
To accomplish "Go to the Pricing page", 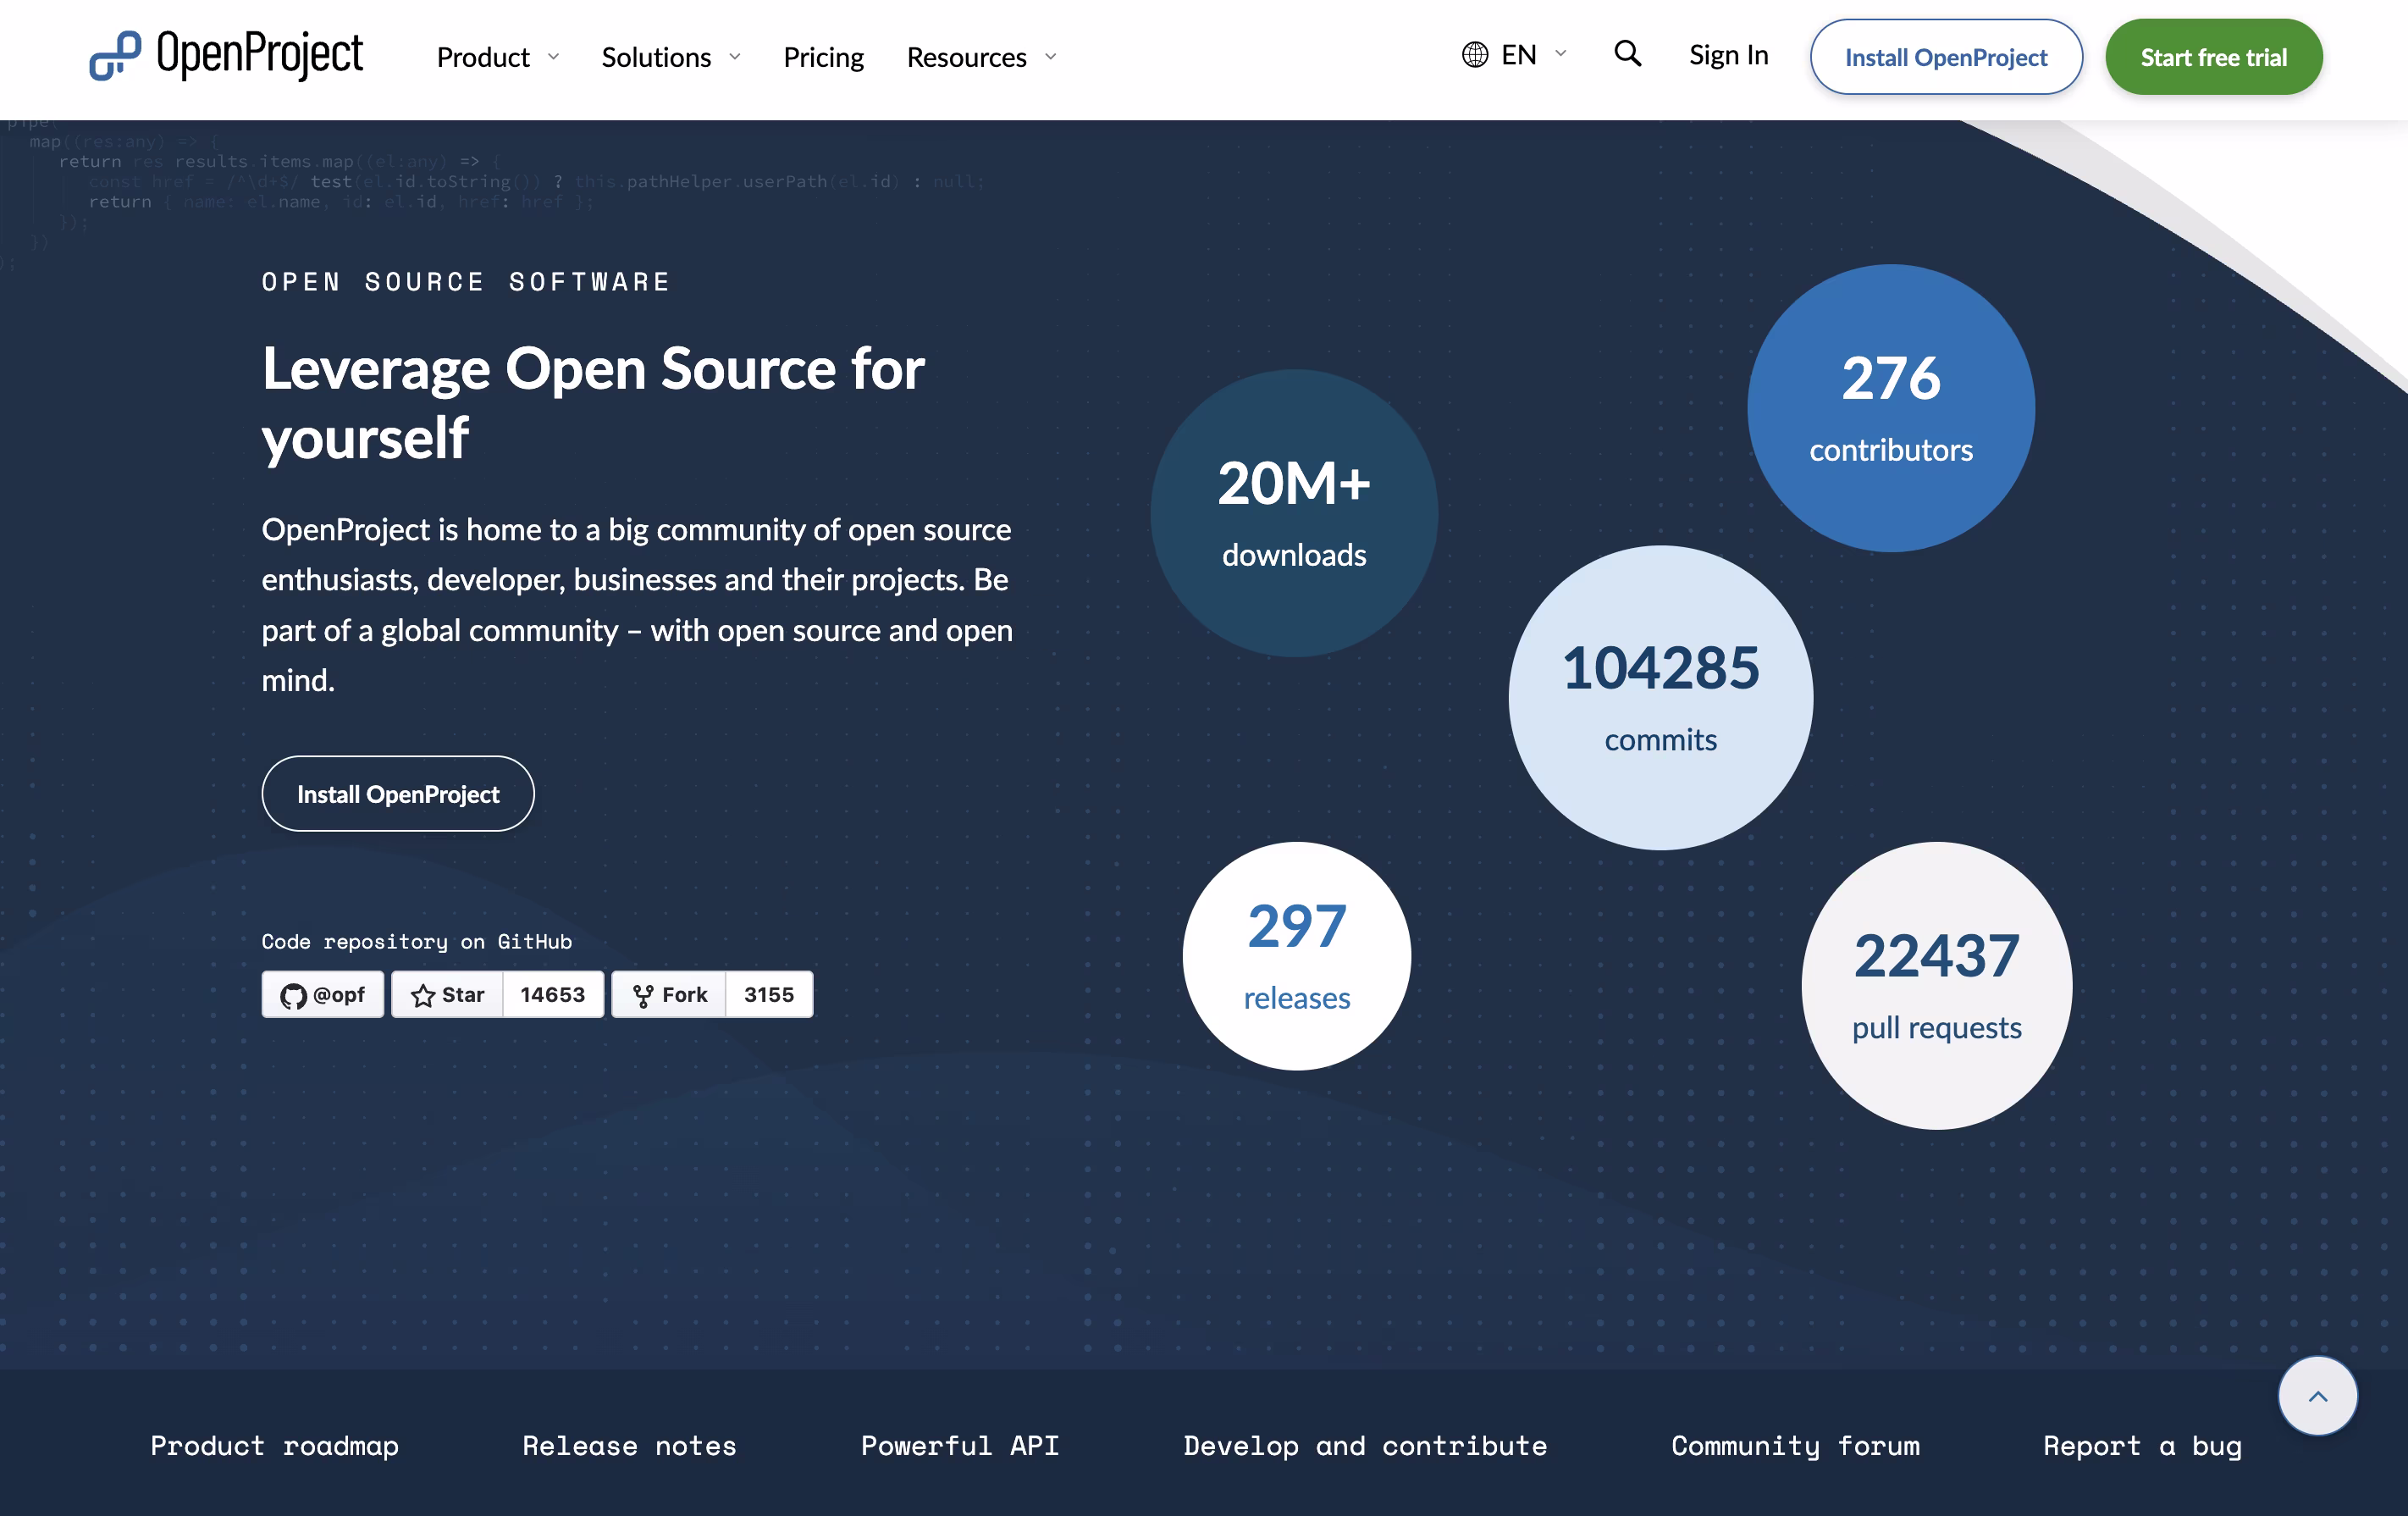I will pos(823,57).
